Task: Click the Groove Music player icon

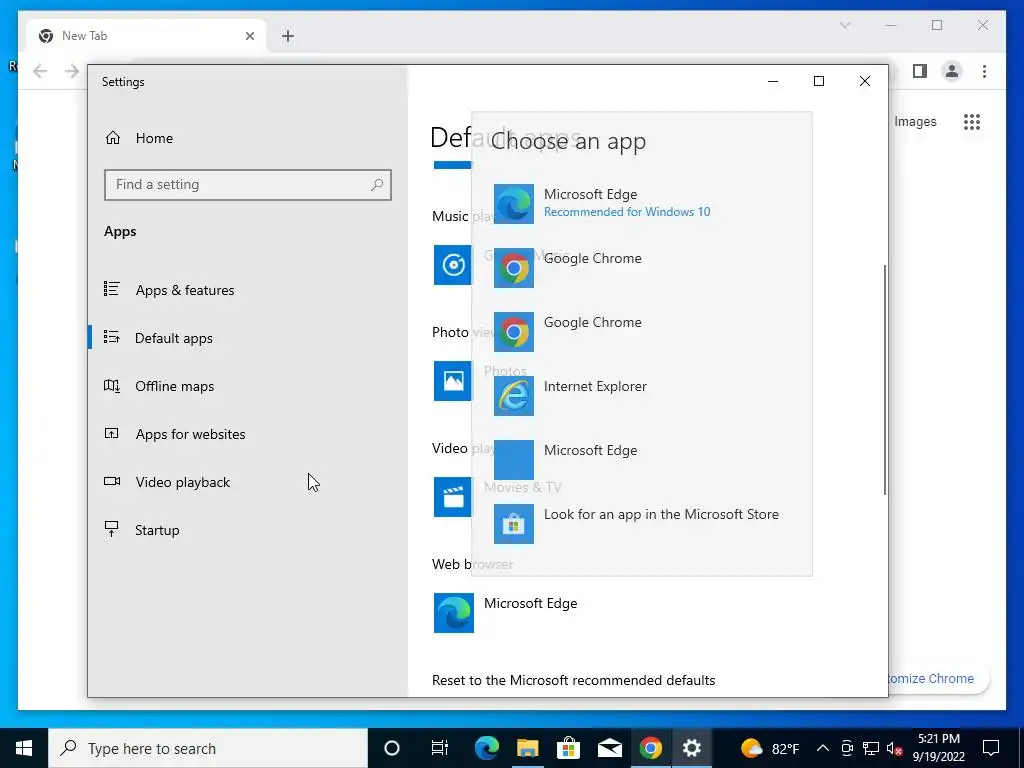Action: 453,264
